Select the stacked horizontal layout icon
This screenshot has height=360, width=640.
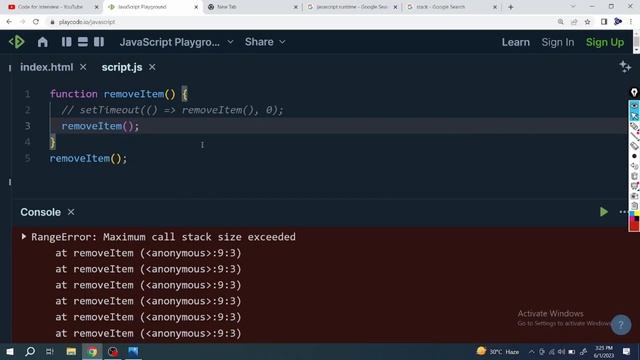tap(83, 42)
